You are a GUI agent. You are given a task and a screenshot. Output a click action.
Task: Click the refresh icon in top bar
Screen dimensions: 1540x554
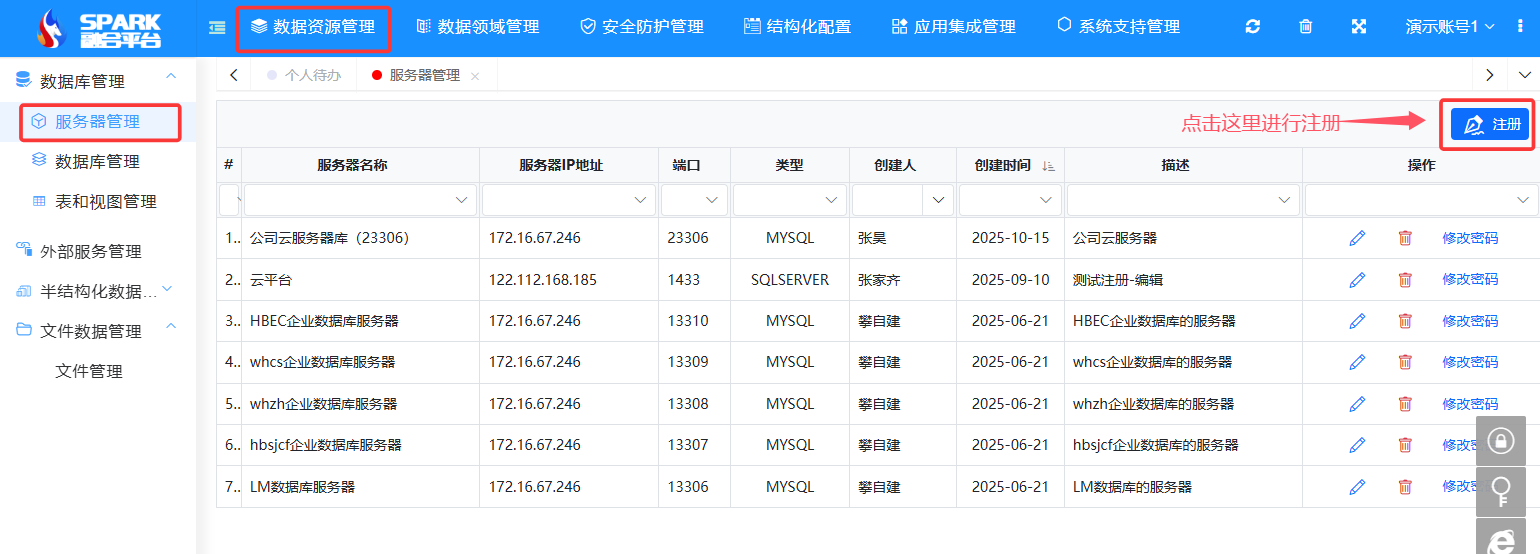click(1253, 27)
